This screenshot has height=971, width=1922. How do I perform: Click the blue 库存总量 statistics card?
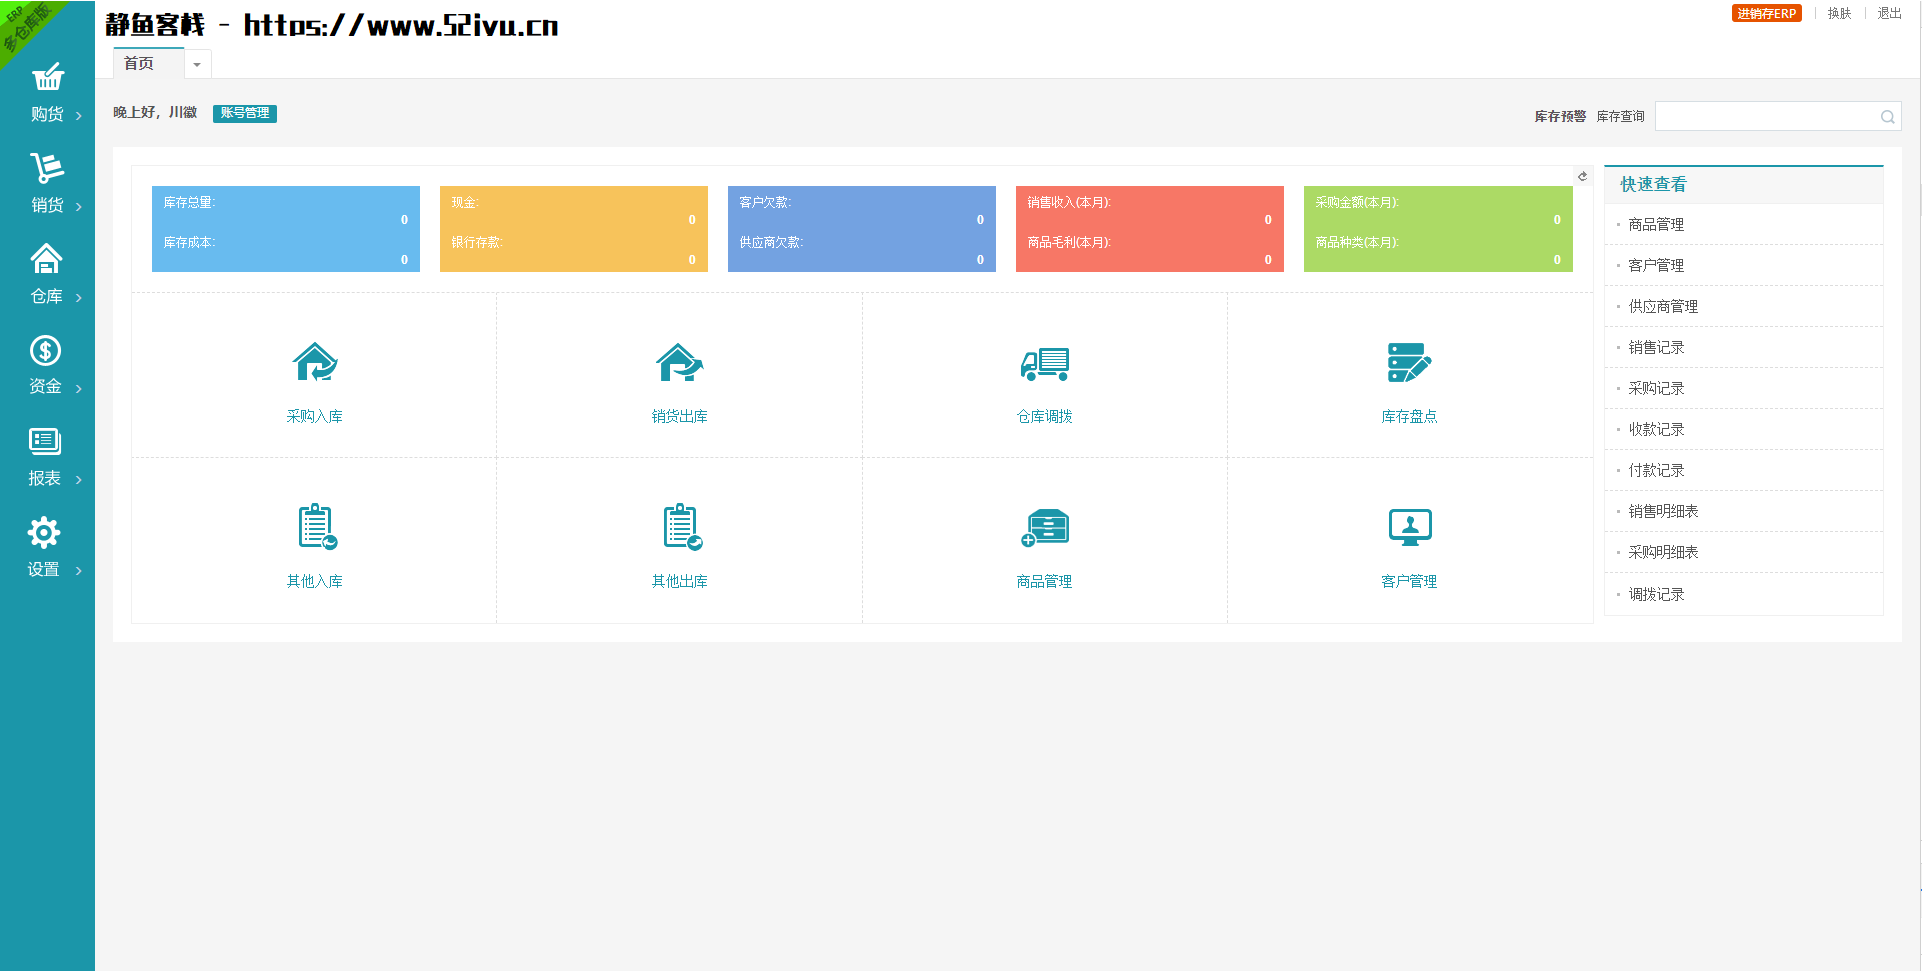click(285, 229)
